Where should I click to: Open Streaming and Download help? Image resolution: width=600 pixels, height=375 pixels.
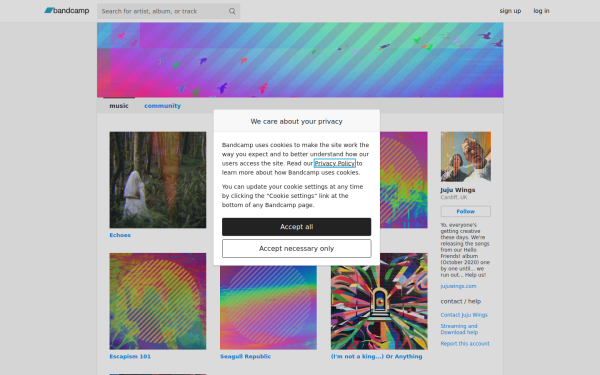(x=459, y=329)
